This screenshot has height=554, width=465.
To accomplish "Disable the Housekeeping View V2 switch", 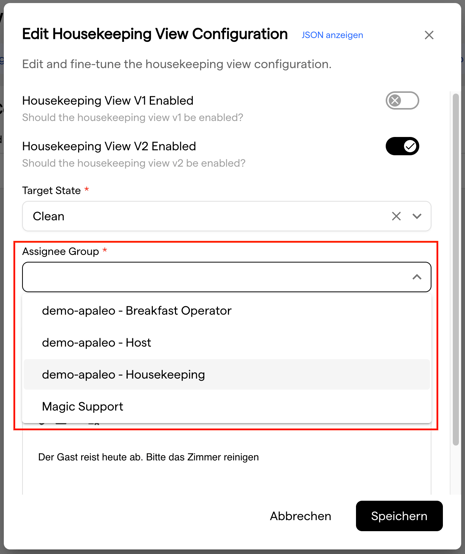I will [402, 146].
